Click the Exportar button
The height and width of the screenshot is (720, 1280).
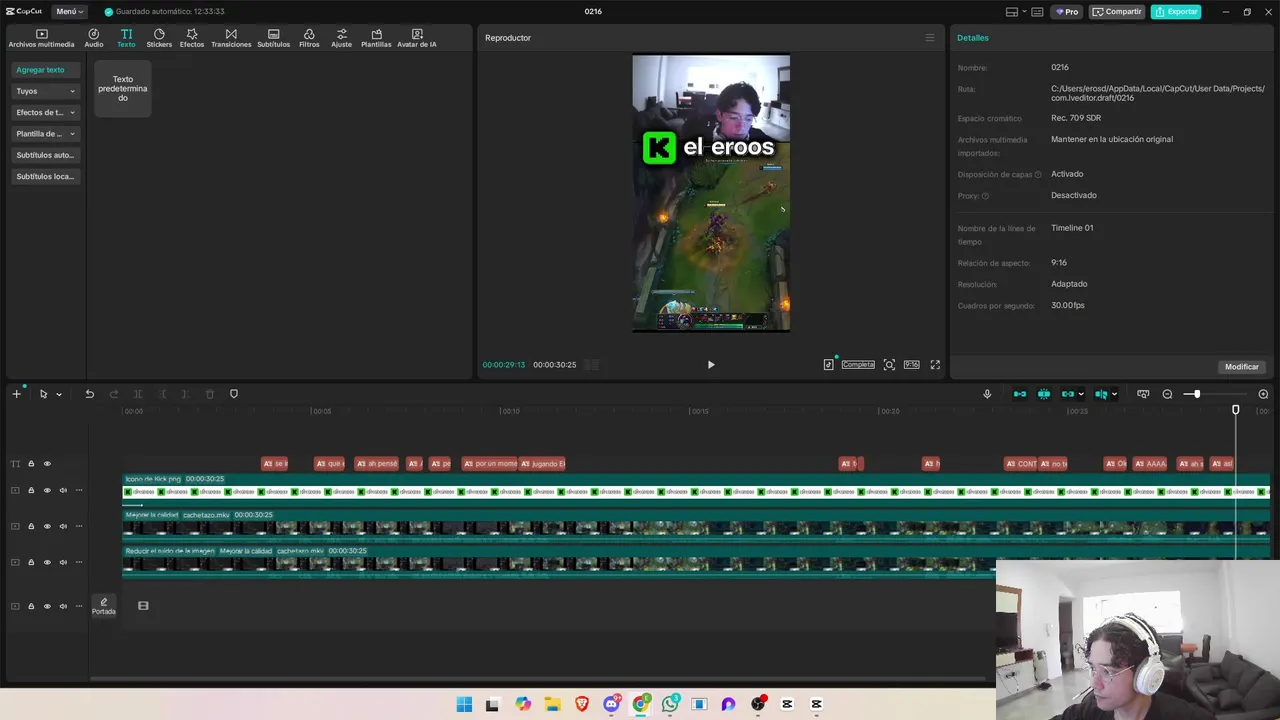1176,12
